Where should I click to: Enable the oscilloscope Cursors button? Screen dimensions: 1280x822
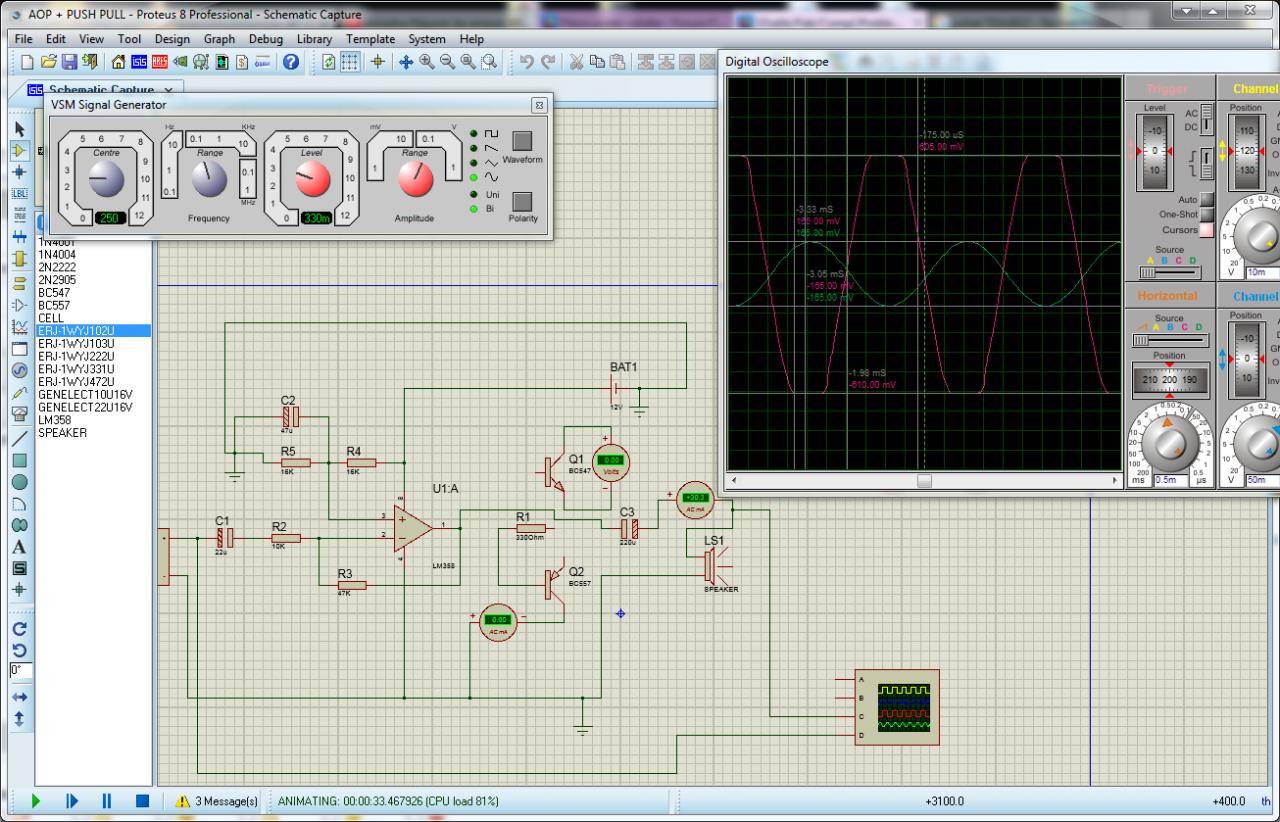1206,230
